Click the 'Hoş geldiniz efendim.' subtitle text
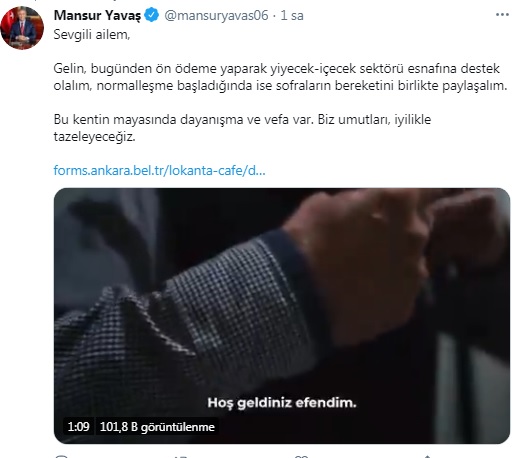524x458 pixels. point(282,403)
